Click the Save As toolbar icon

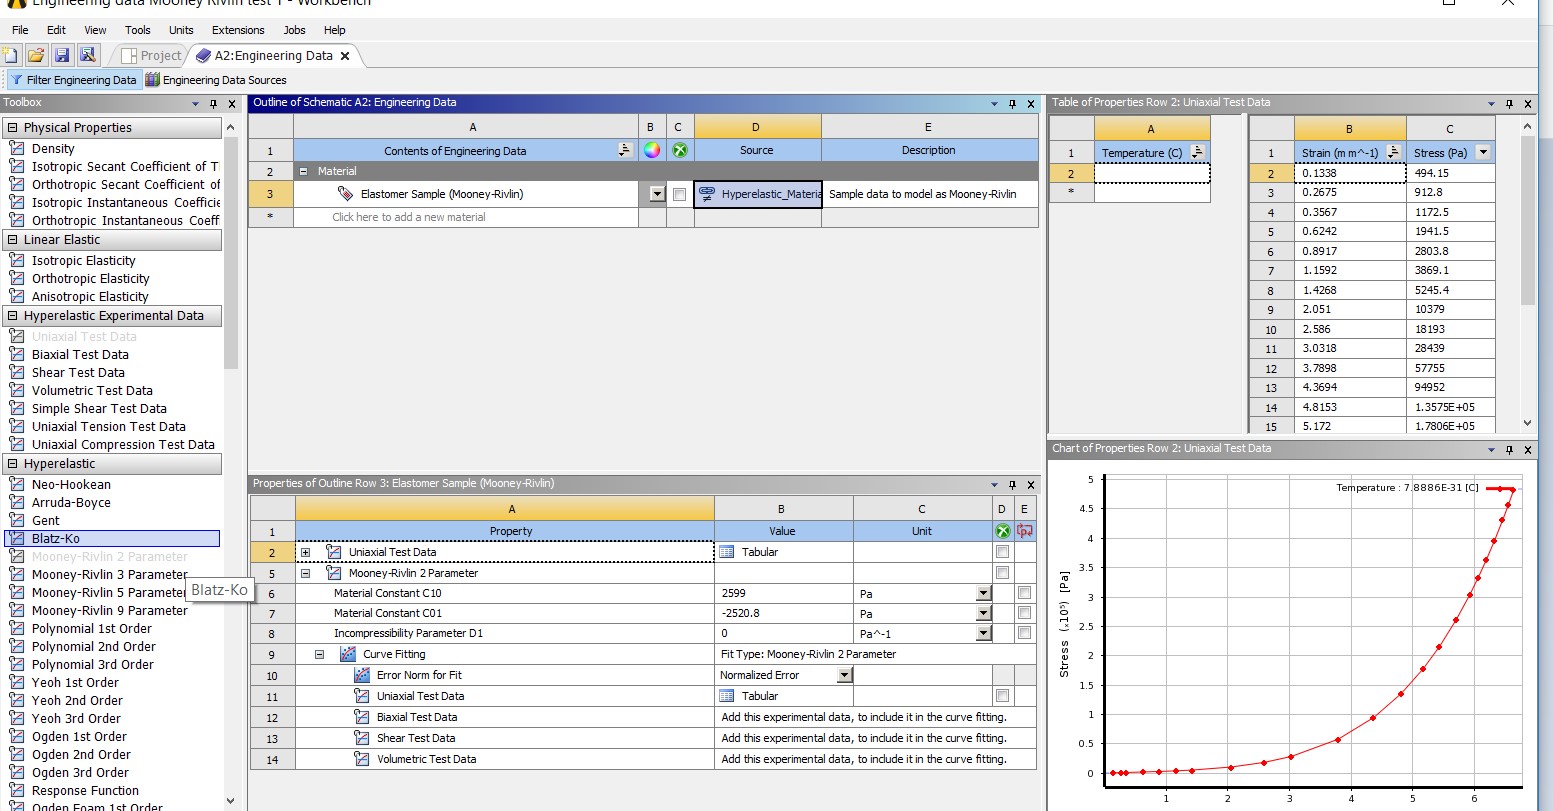(x=87, y=56)
